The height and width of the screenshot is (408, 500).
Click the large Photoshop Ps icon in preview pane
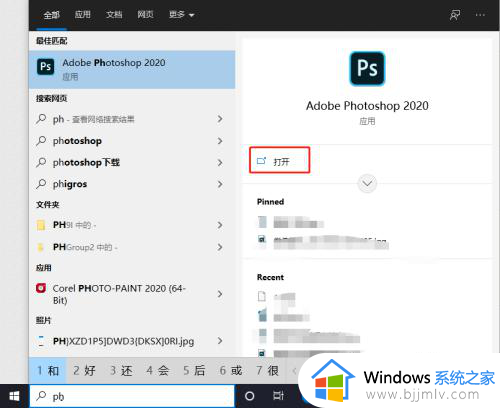367,68
